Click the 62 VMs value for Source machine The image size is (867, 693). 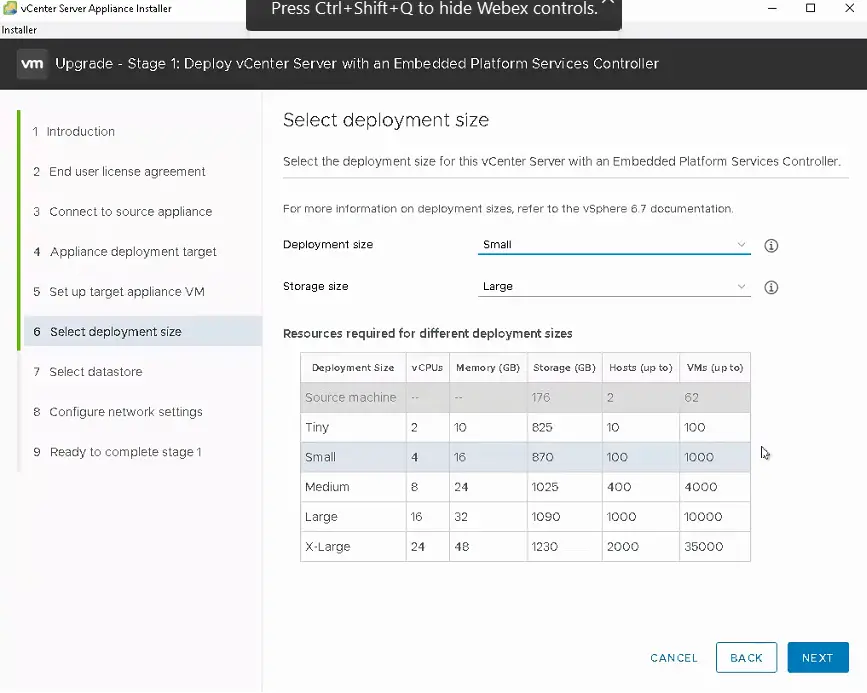pyautogui.click(x=691, y=398)
